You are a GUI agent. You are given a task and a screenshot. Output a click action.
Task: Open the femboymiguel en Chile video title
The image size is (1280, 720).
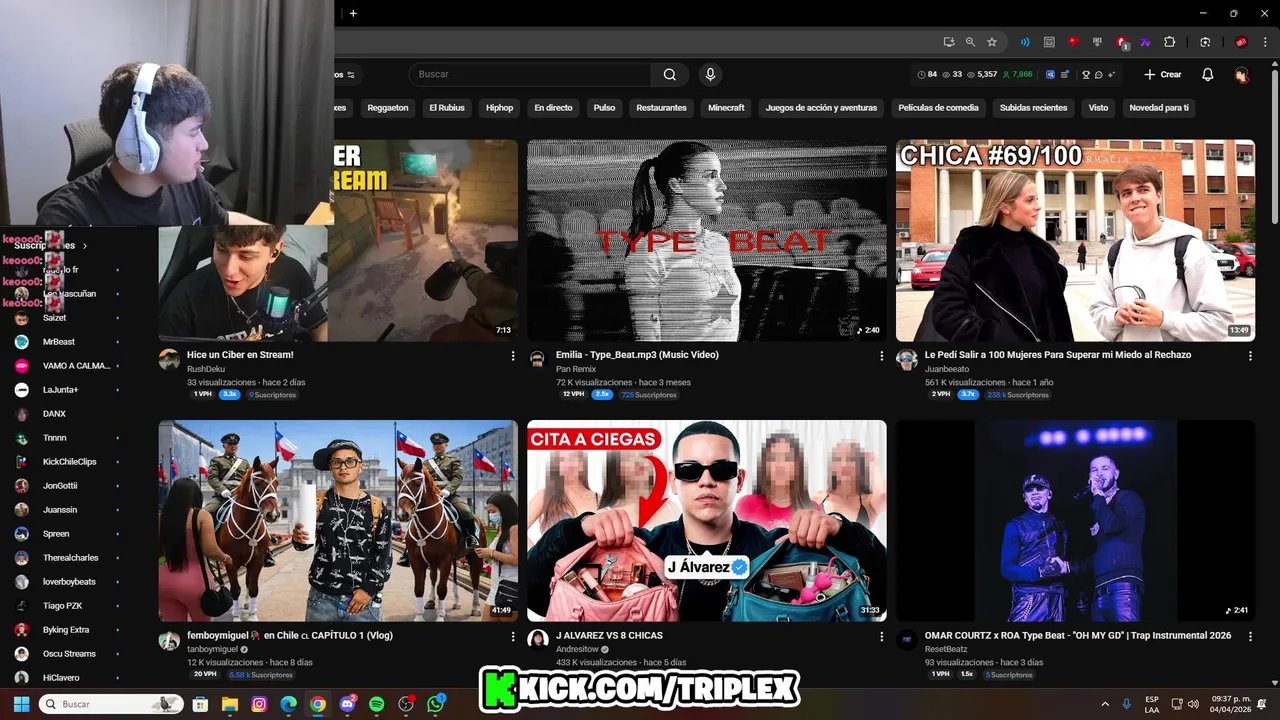coord(289,636)
